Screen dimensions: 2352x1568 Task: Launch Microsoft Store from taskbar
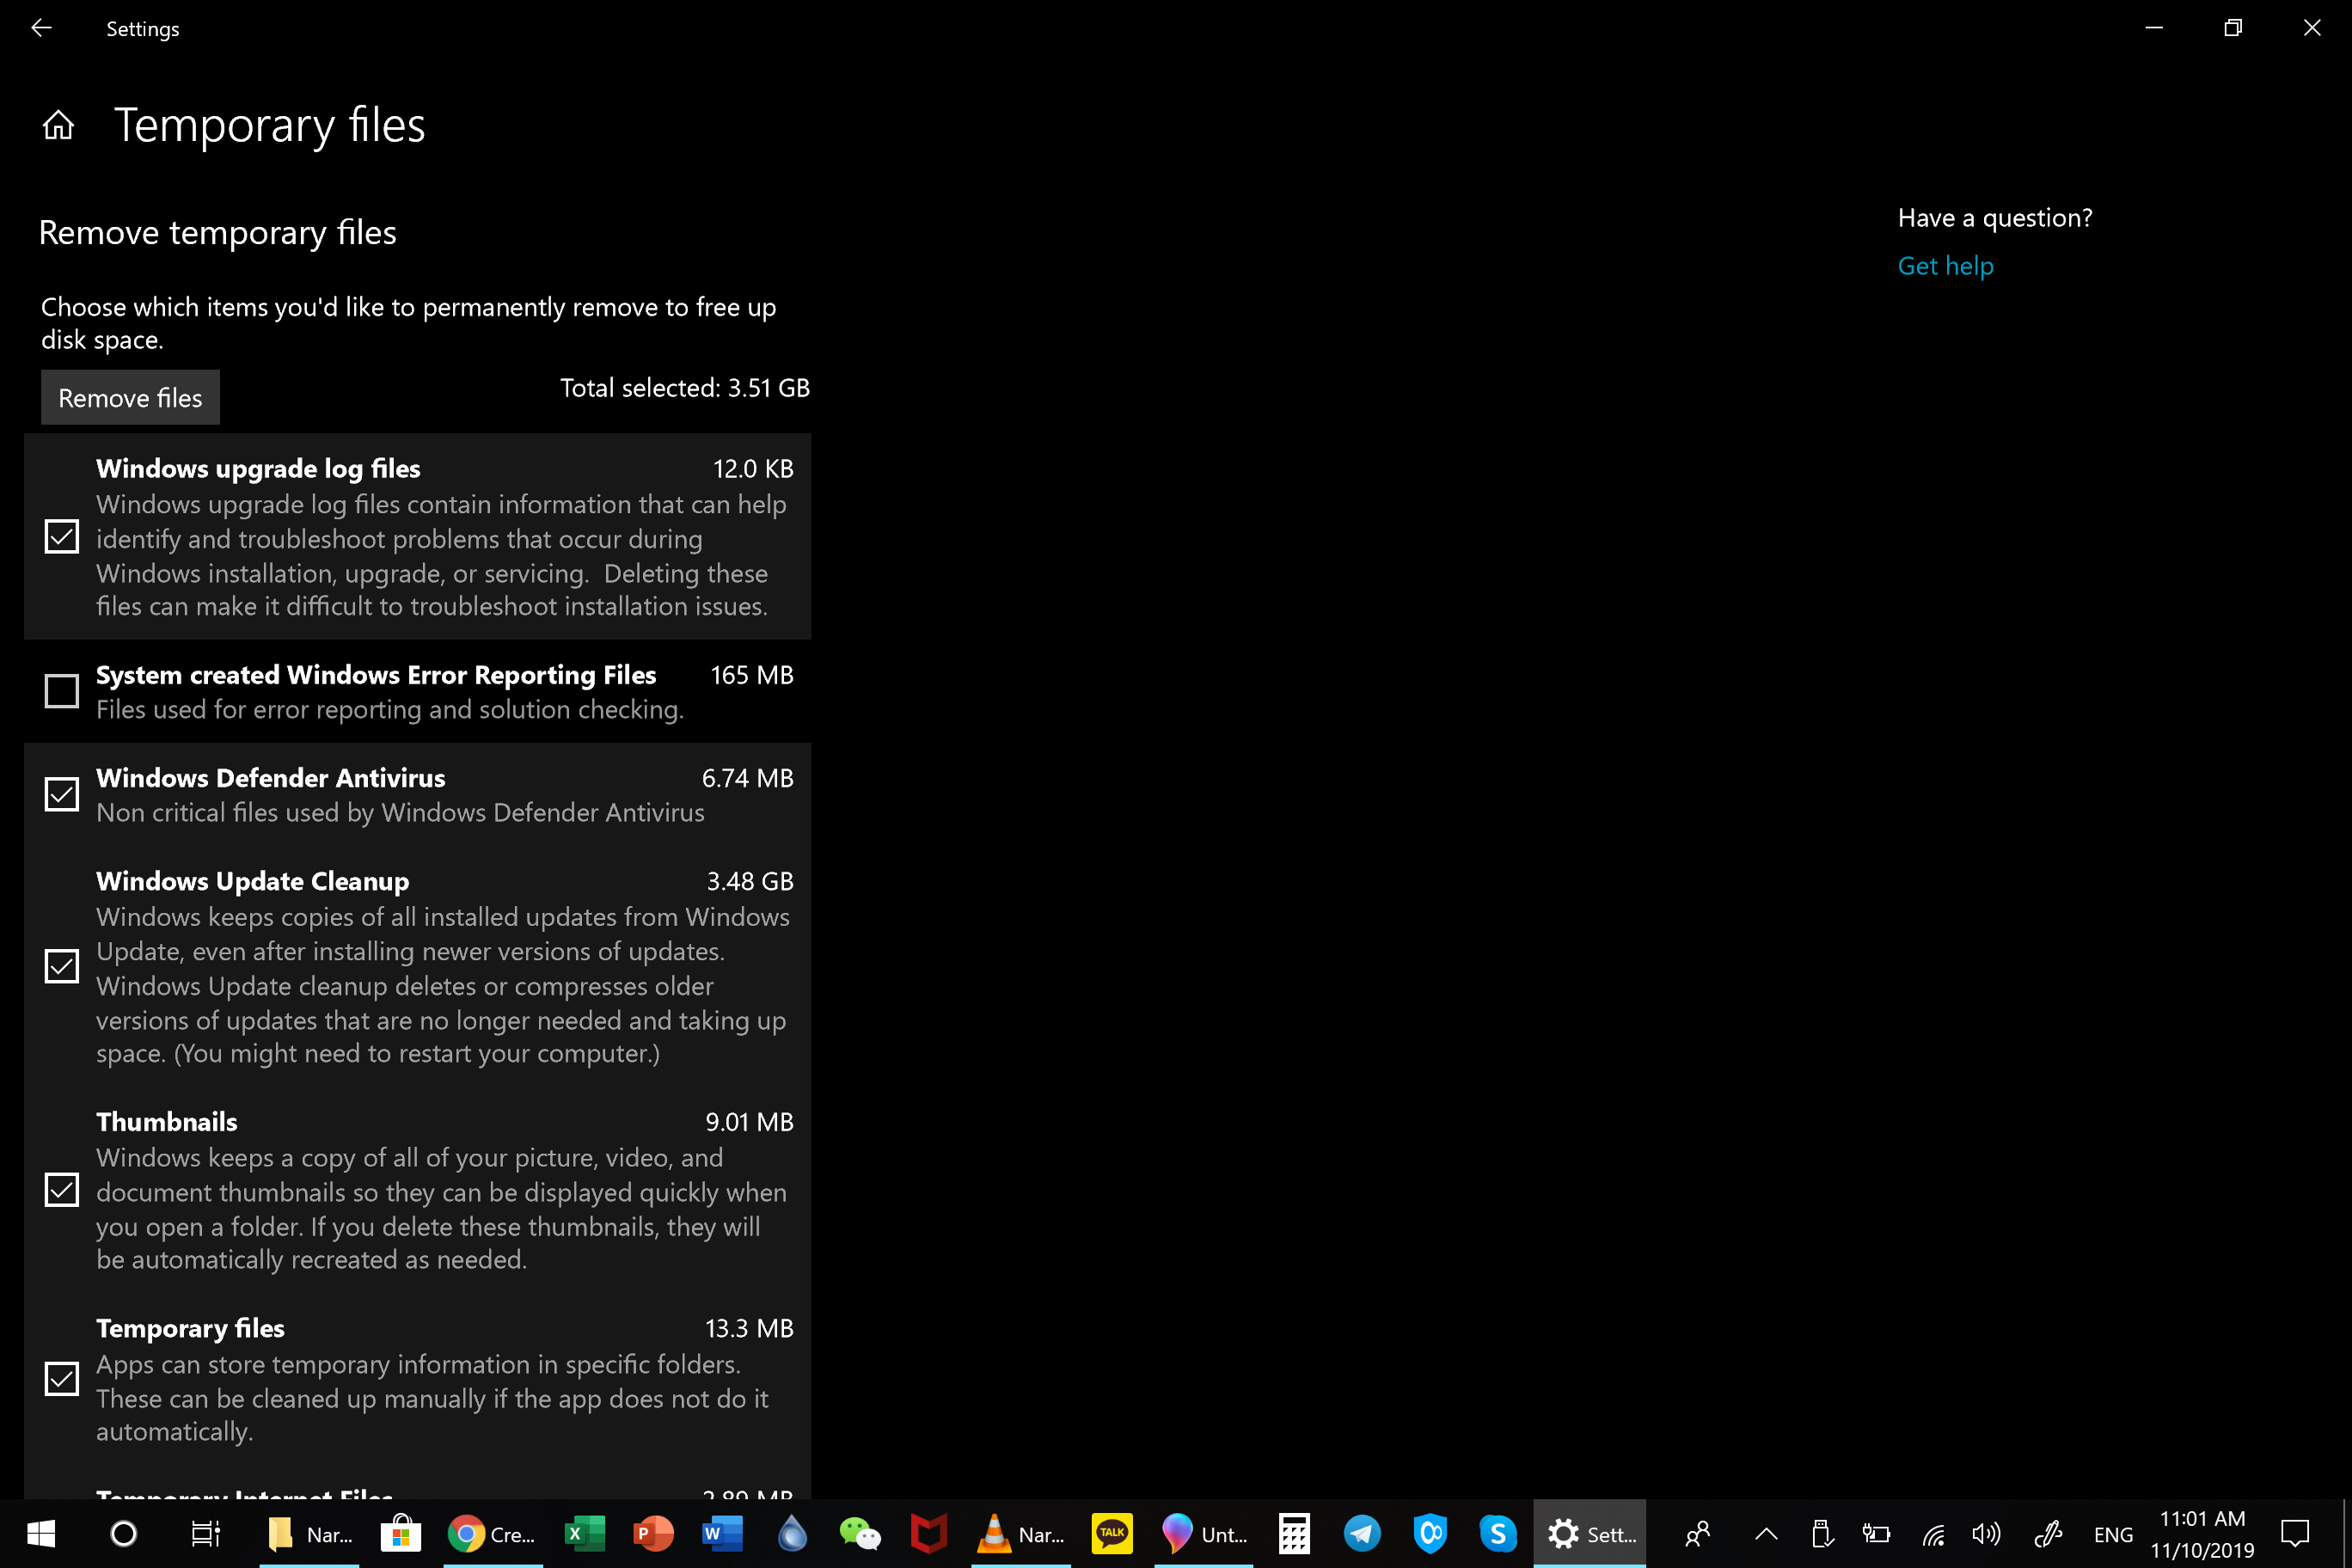point(401,1534)
